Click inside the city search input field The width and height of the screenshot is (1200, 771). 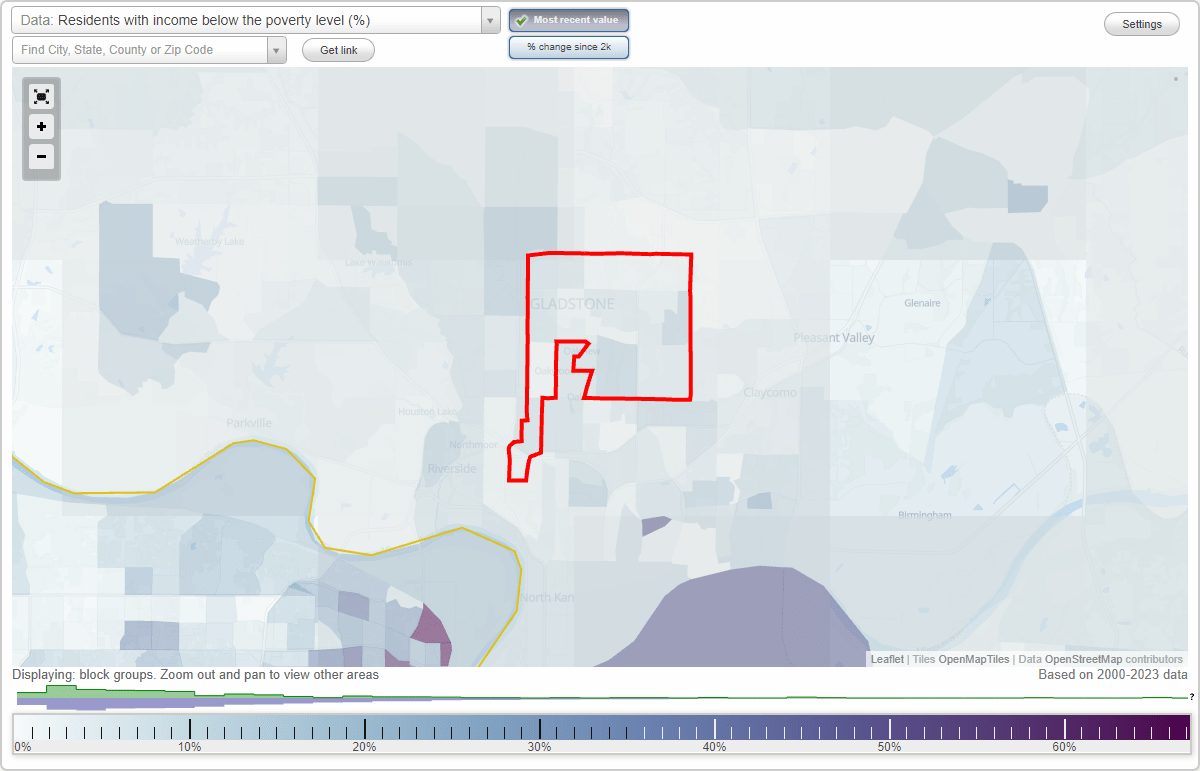point(140,49)
